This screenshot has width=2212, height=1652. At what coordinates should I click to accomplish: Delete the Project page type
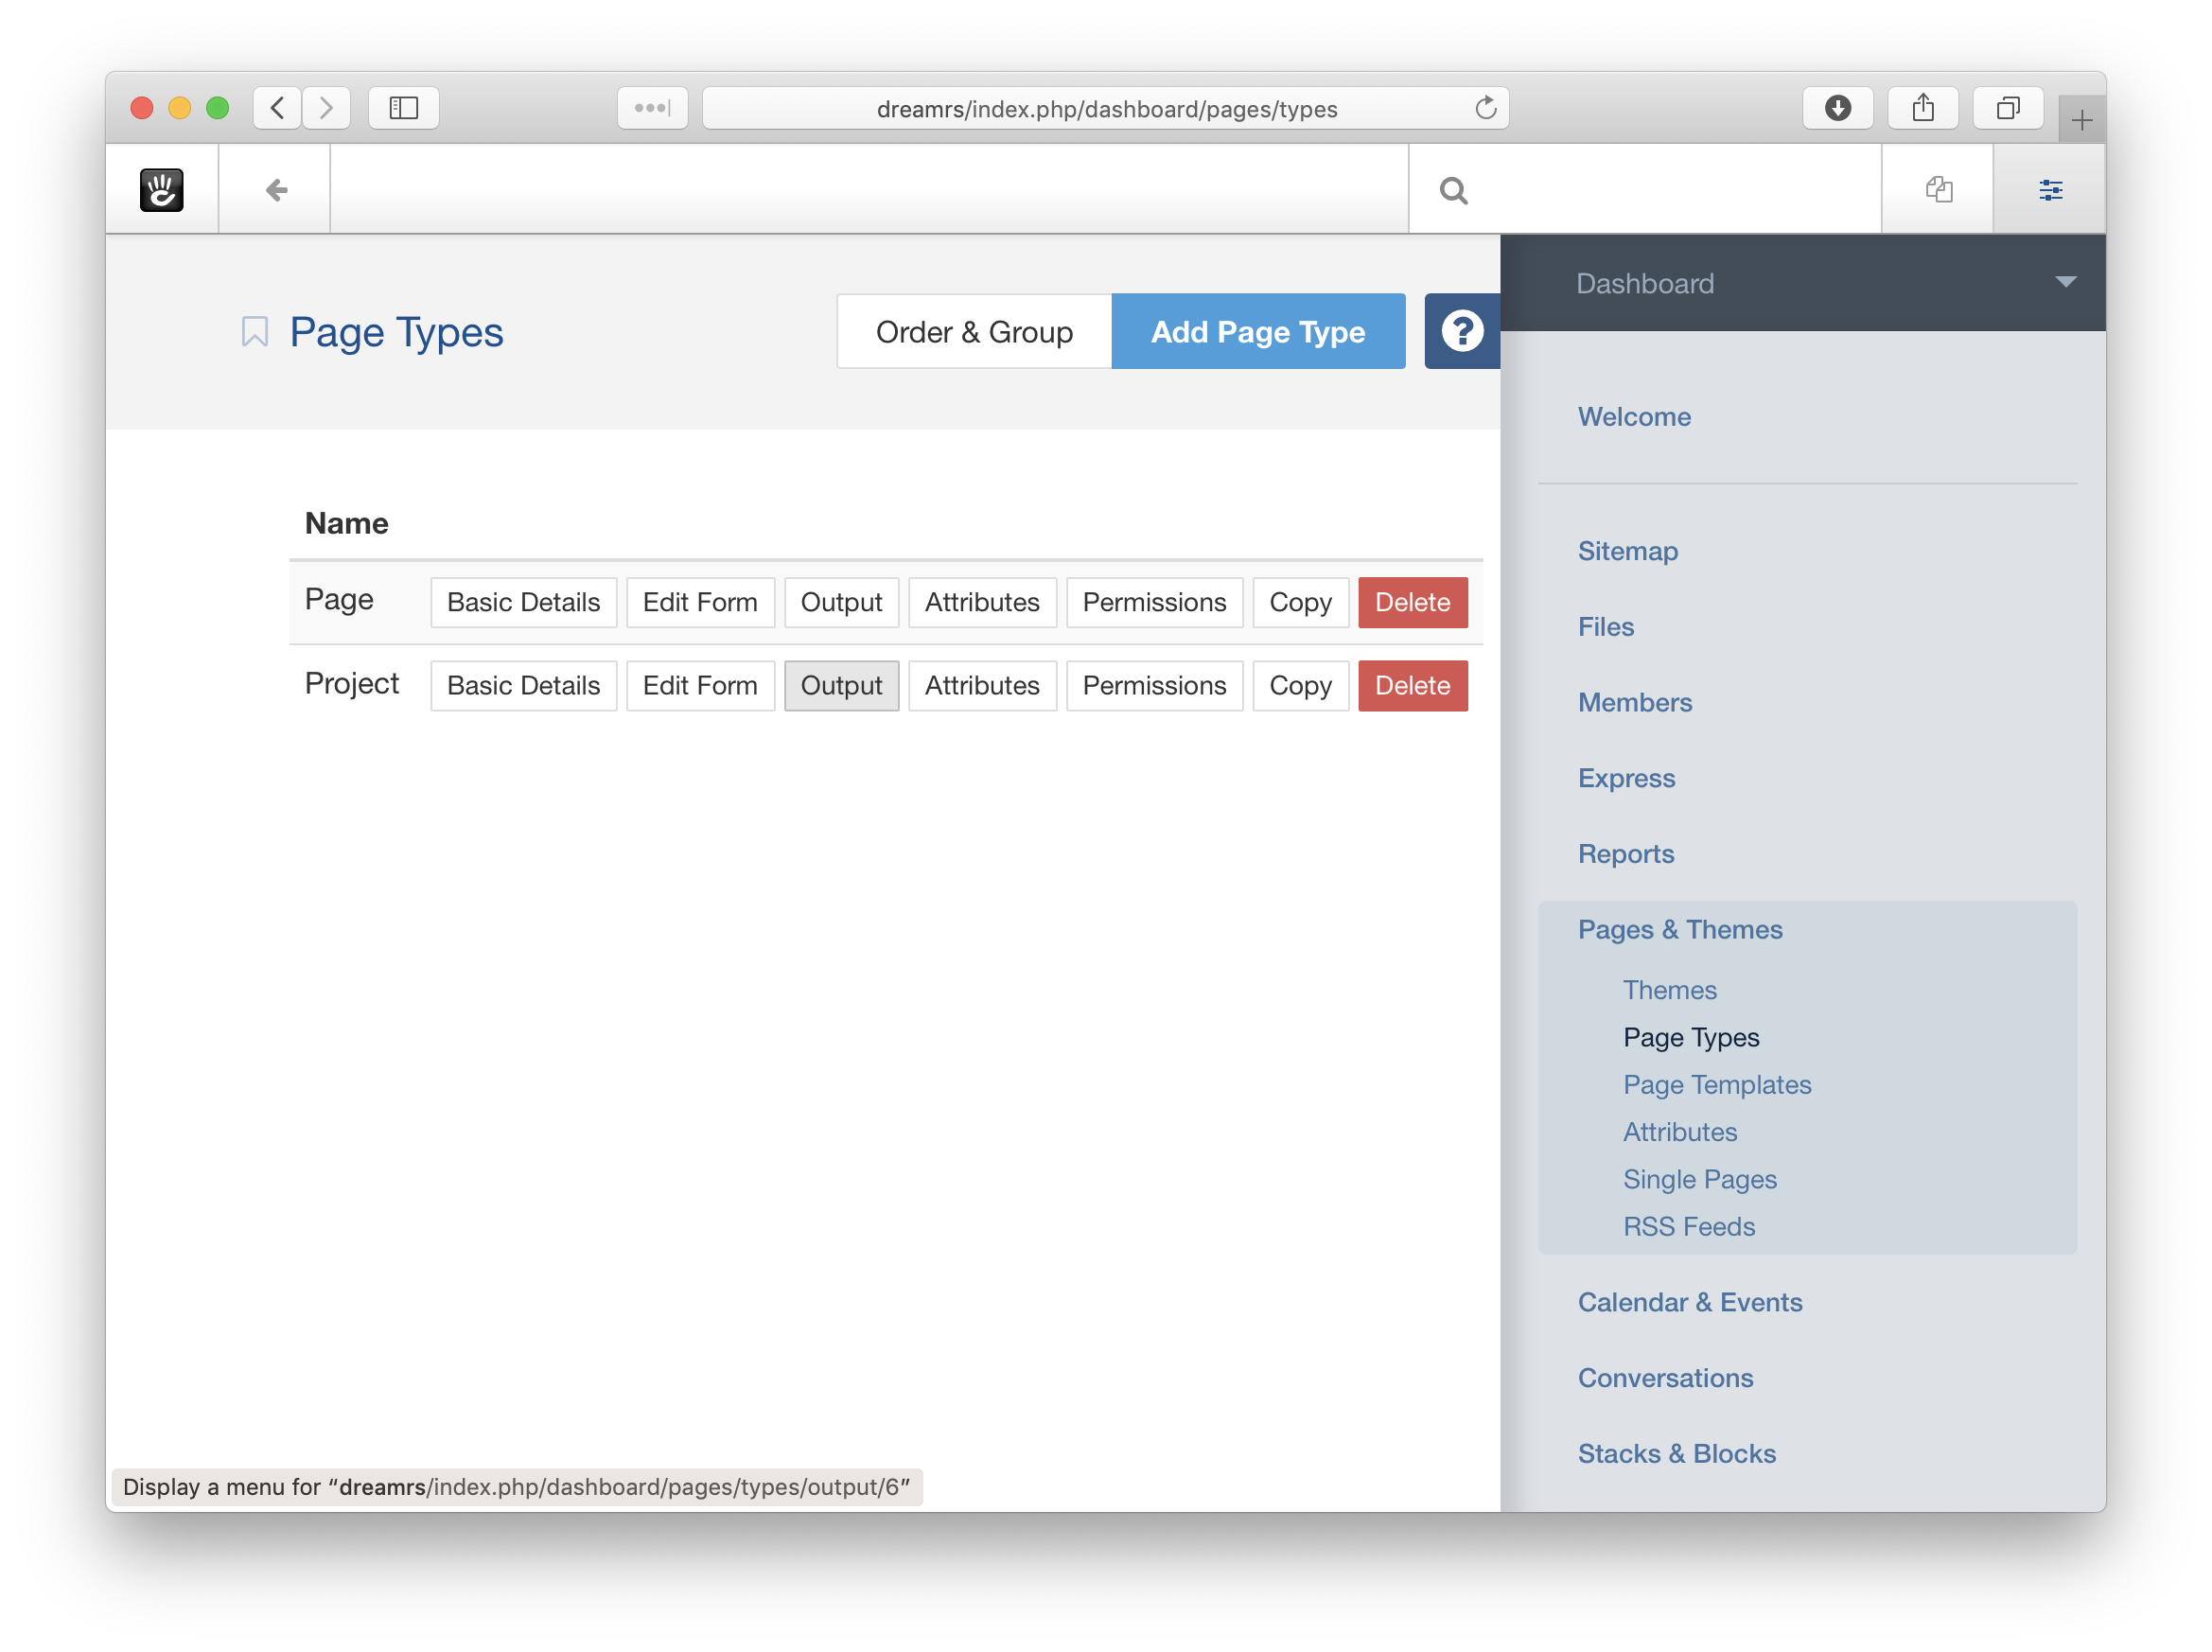tap(1411, 686)
